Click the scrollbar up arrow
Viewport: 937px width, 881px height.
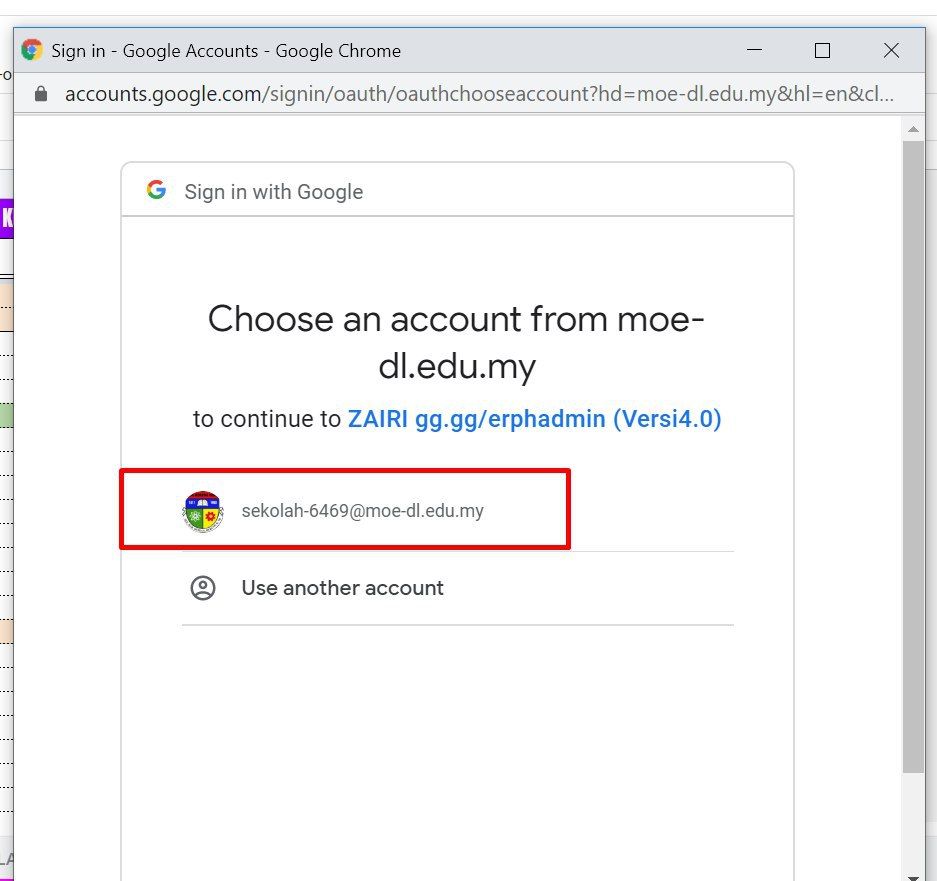[913, 129]
